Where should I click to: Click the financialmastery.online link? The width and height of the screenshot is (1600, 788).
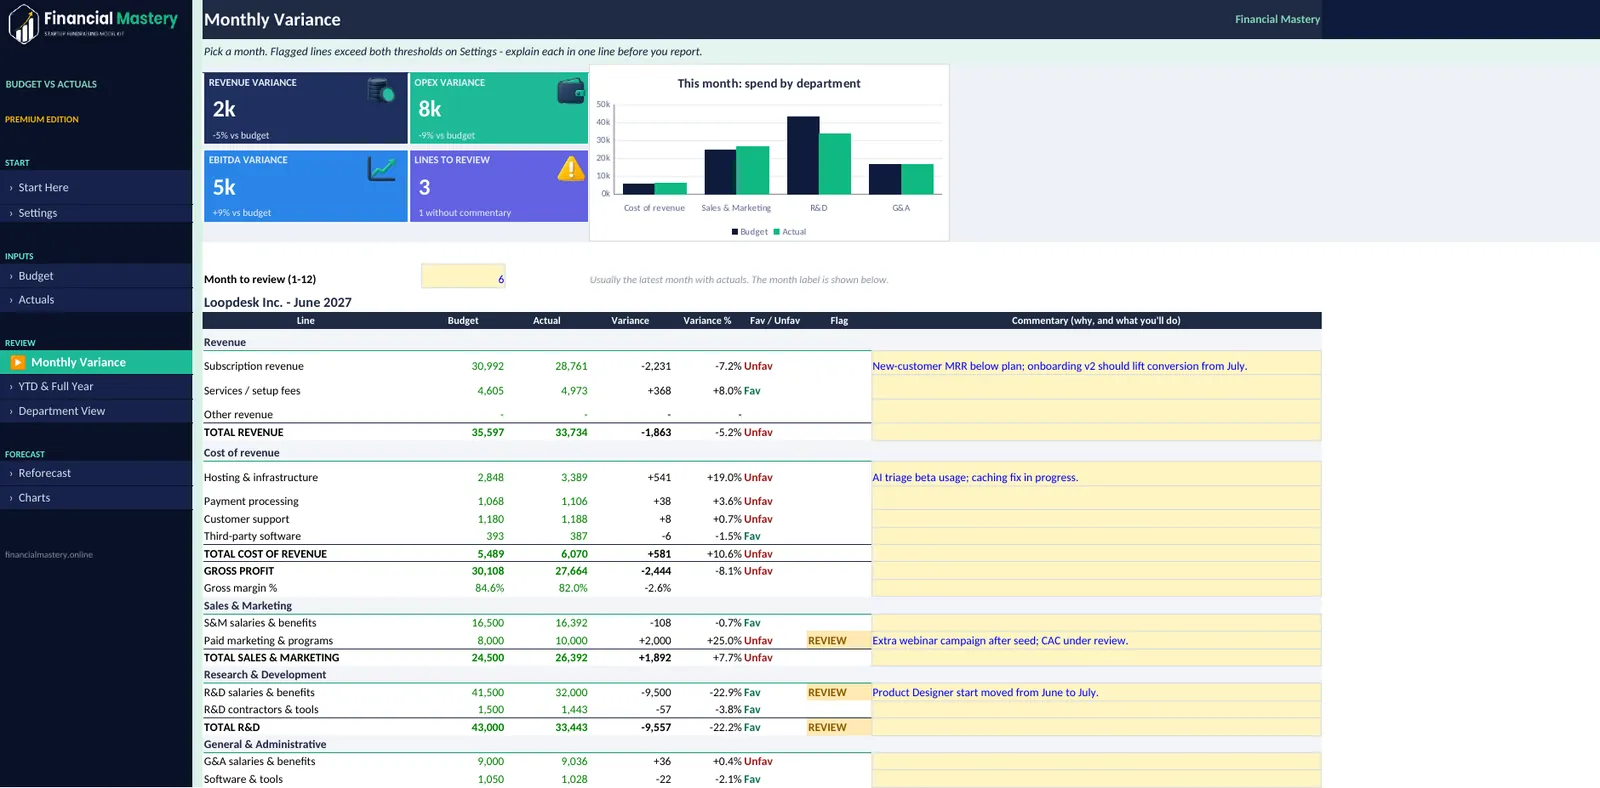coord(49,555)
